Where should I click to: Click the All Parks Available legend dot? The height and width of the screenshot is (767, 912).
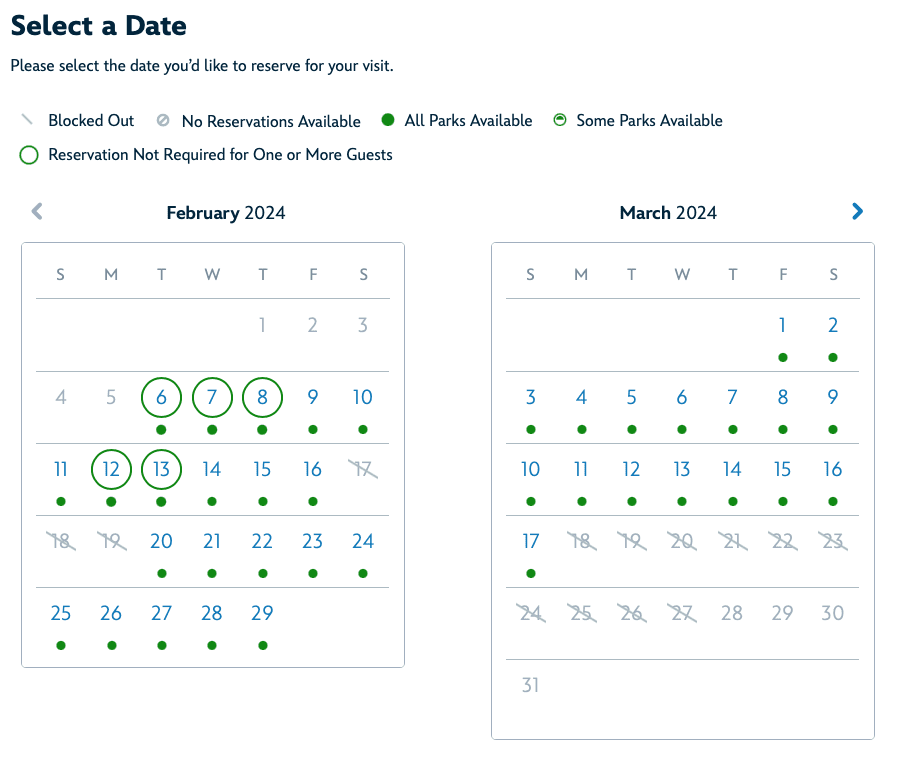pos(388,120)
